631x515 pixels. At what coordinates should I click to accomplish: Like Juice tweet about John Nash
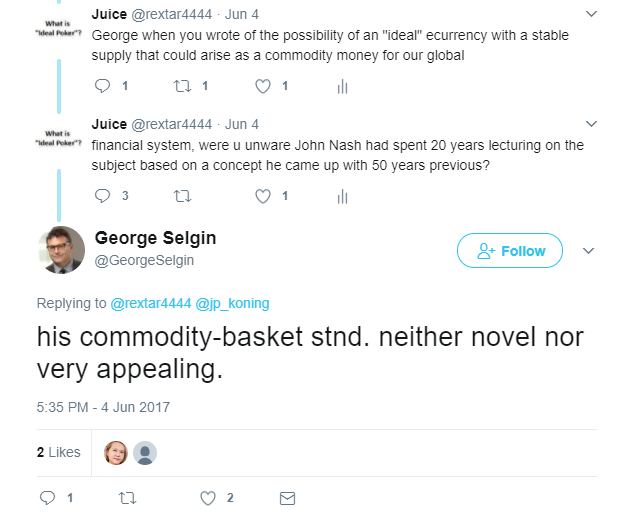click(263, 196)
